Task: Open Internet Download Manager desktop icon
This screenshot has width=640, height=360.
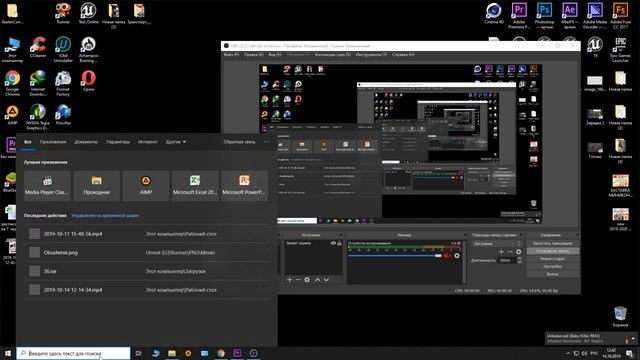Action: click(x=38, y=83)
